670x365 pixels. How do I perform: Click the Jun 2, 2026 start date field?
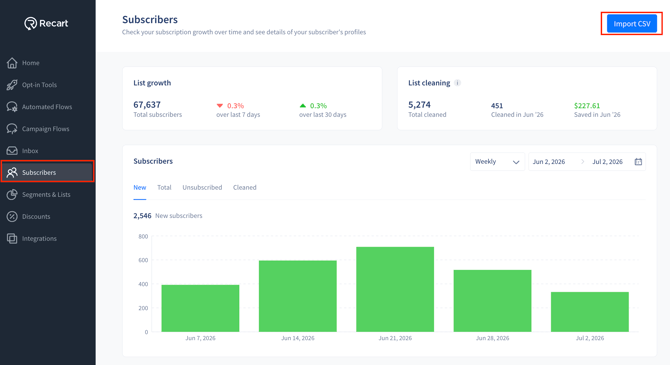tap(549, 162)
